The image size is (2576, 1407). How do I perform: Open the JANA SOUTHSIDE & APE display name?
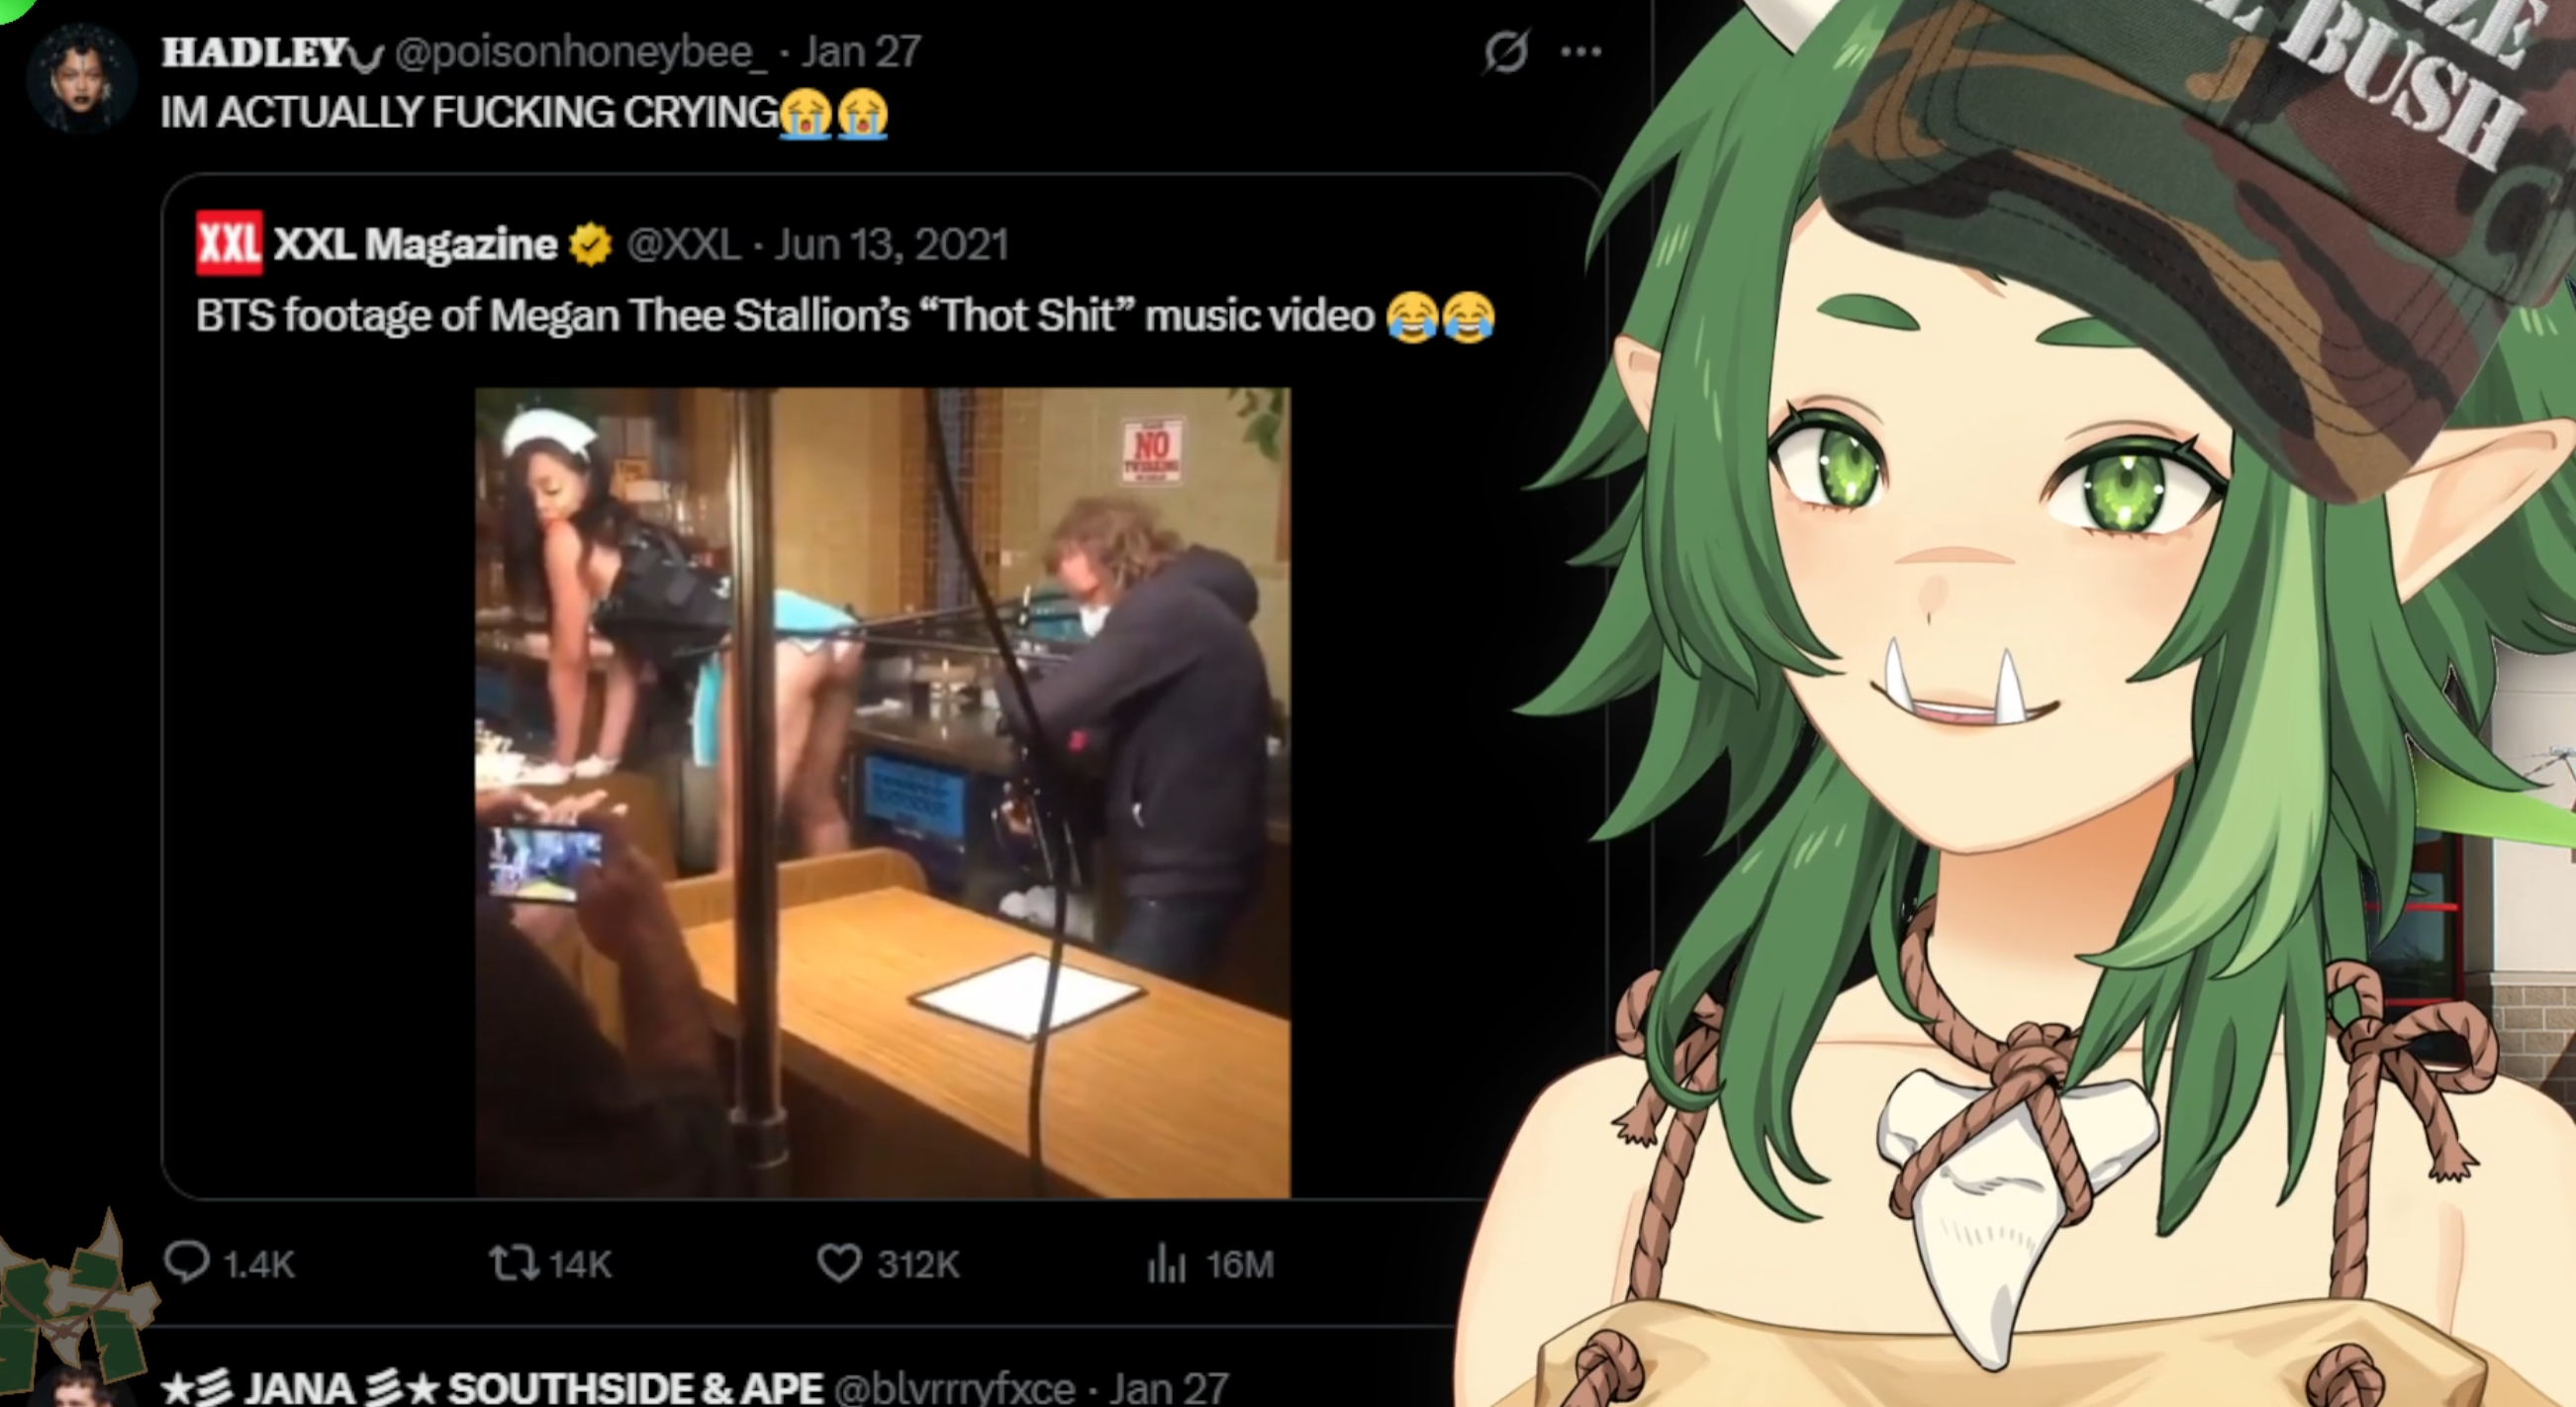click(491, 1388)
